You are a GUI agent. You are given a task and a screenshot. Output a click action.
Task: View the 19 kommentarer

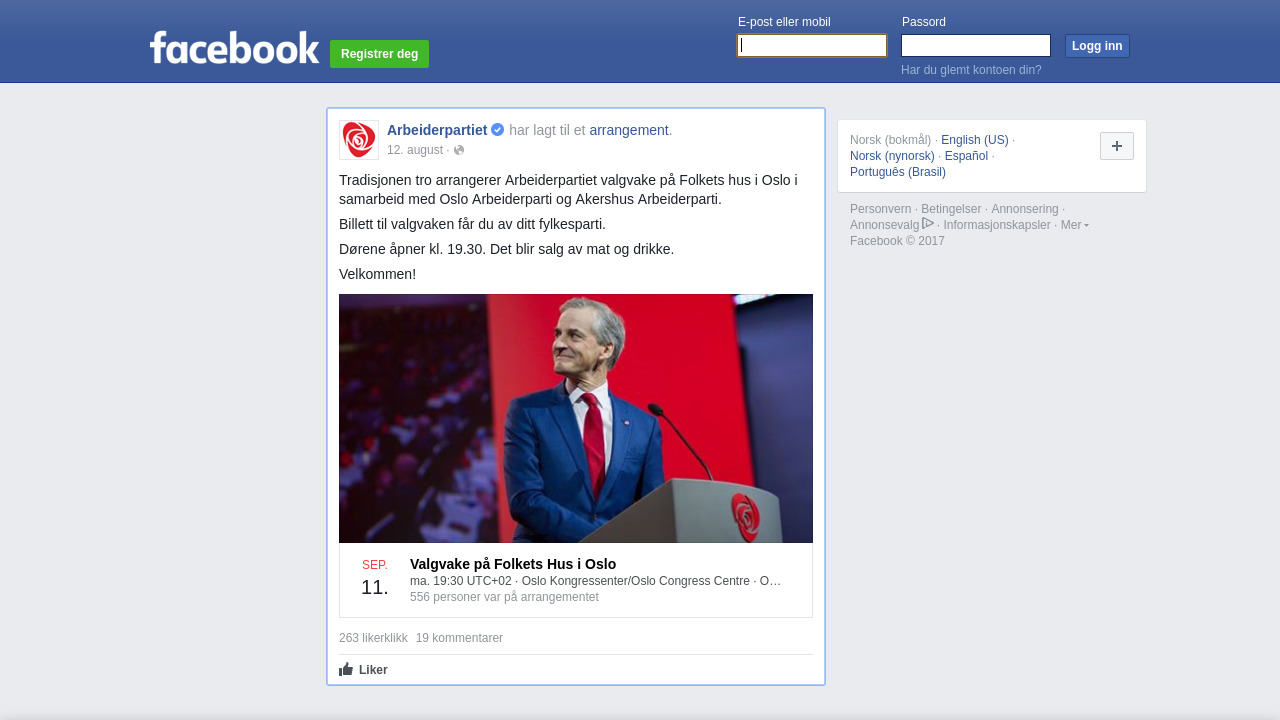click(x=459, y=638)
